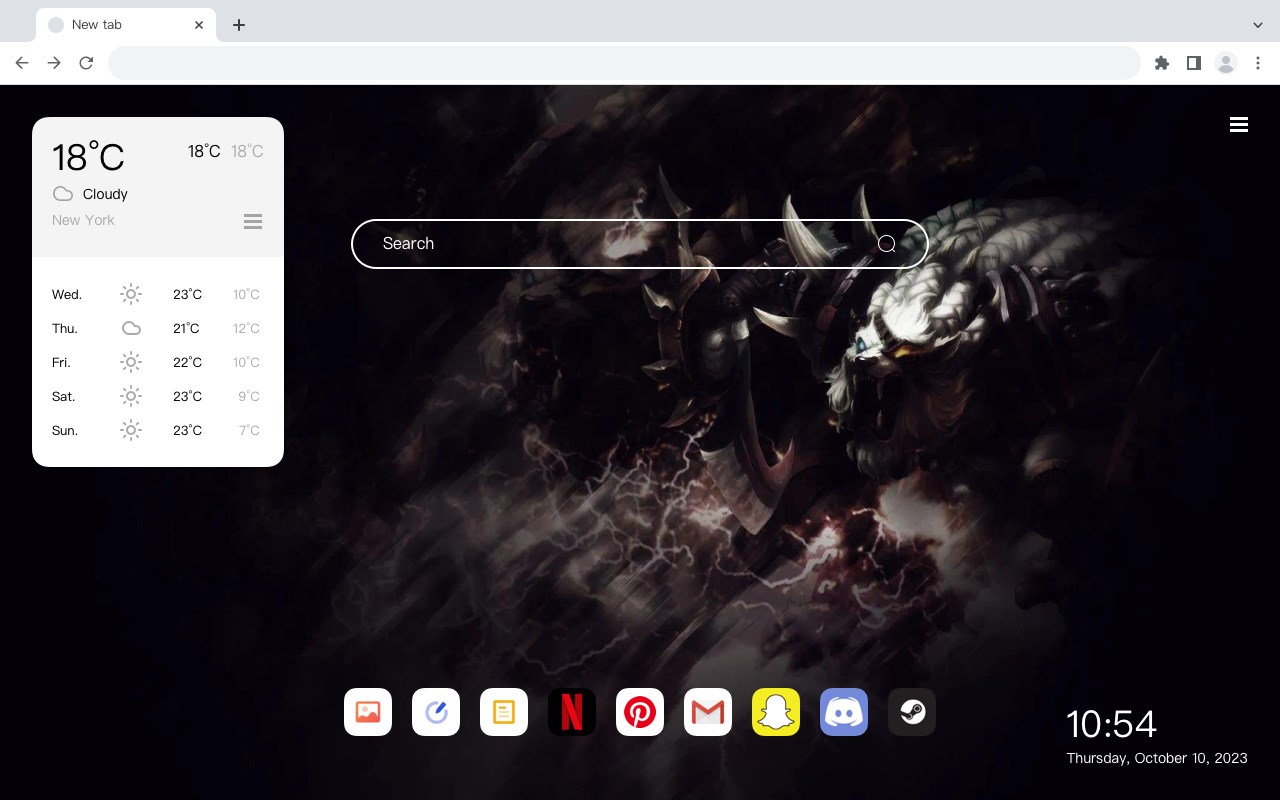Click Sunday's sunny forecast icon
The width and height of the screenshot is (1280, 800).
click(131, 430)
